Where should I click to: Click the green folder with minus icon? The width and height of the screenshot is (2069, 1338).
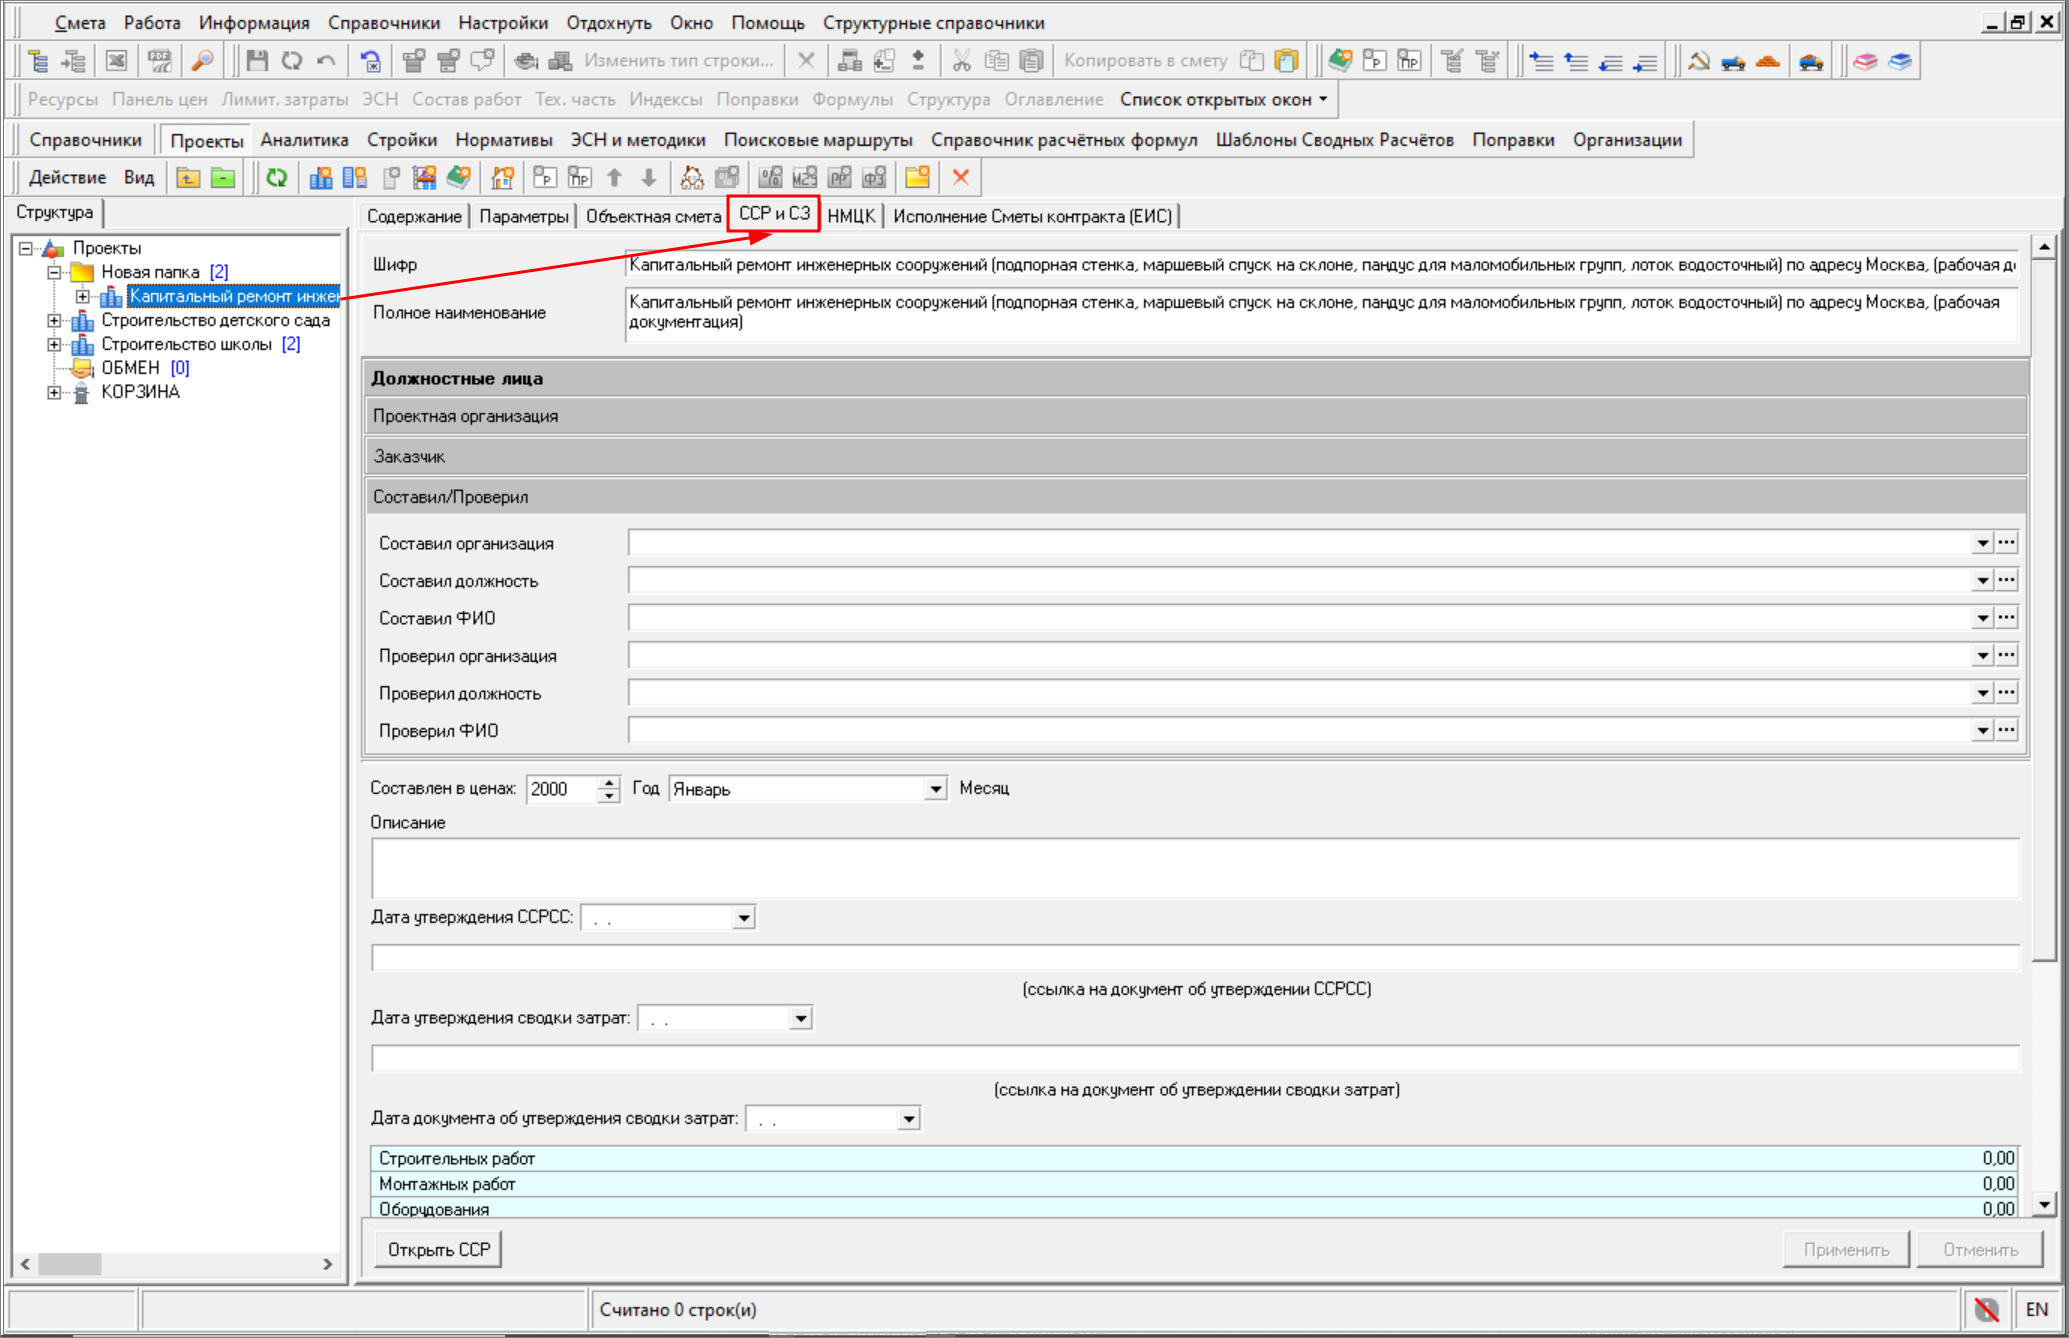223,178
